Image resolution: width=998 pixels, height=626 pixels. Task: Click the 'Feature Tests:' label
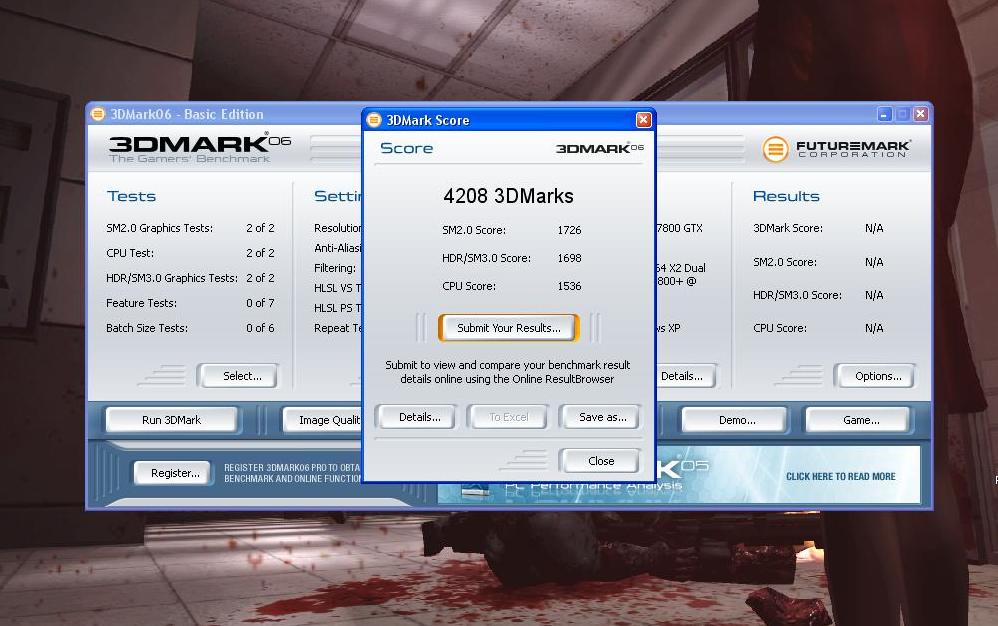pyautogui.click(x=141, y=303)
